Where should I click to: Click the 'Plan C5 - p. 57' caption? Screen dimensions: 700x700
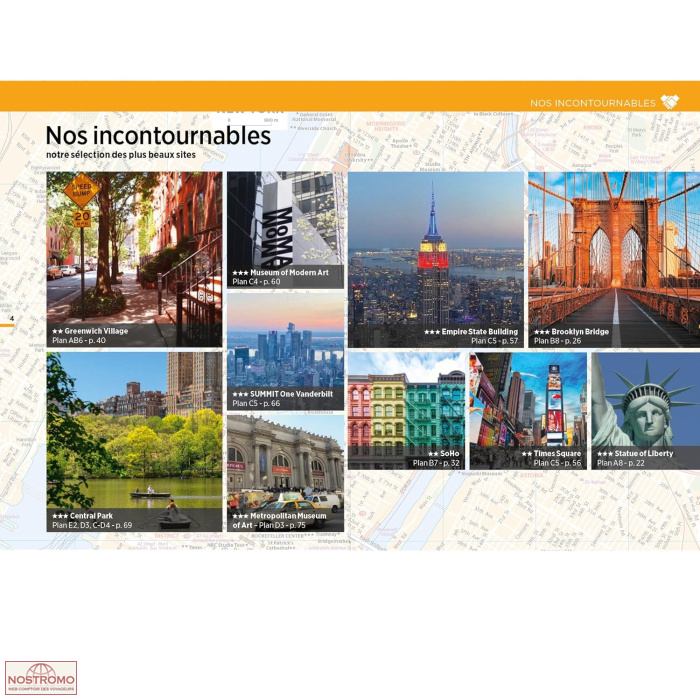(x=494, y=341)
